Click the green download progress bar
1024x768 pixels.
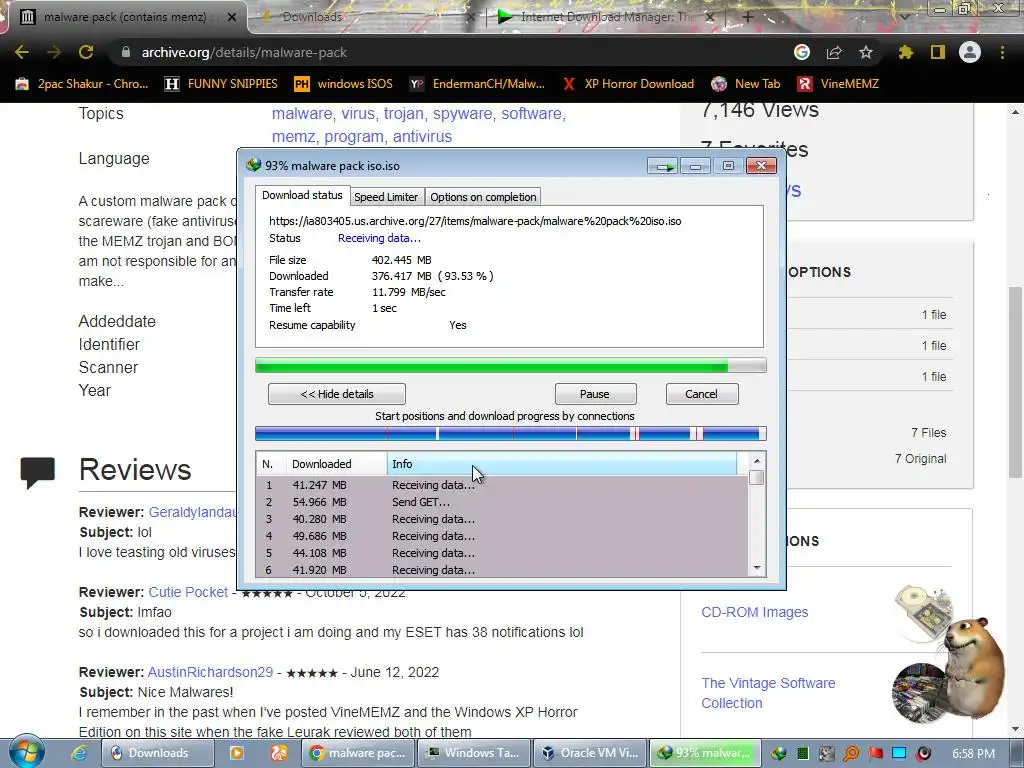(x=511, y=366)
